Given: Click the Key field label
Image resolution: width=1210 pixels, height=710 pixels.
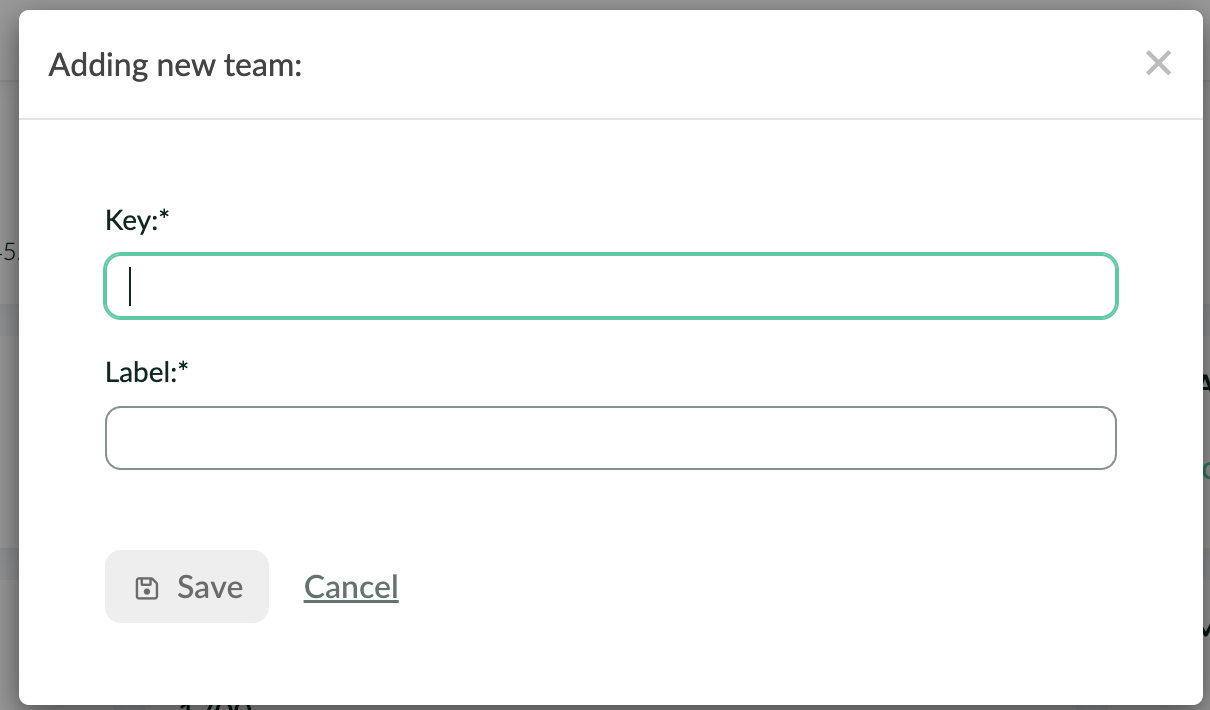Looking at the screenshot, I should tap(138, 220).
